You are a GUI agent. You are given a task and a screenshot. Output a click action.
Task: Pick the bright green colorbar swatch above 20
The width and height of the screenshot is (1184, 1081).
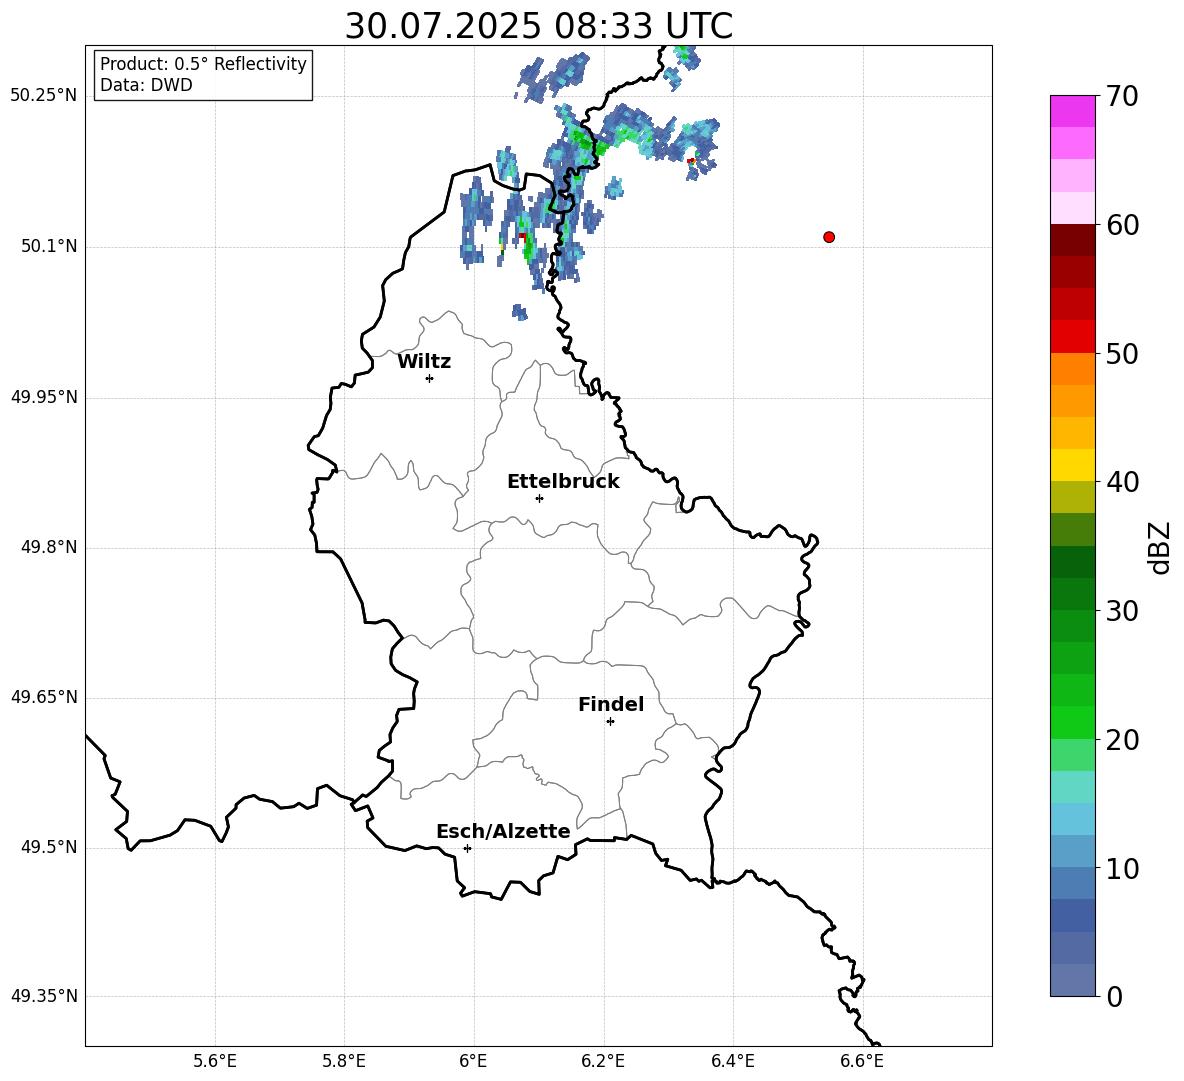1072,722
